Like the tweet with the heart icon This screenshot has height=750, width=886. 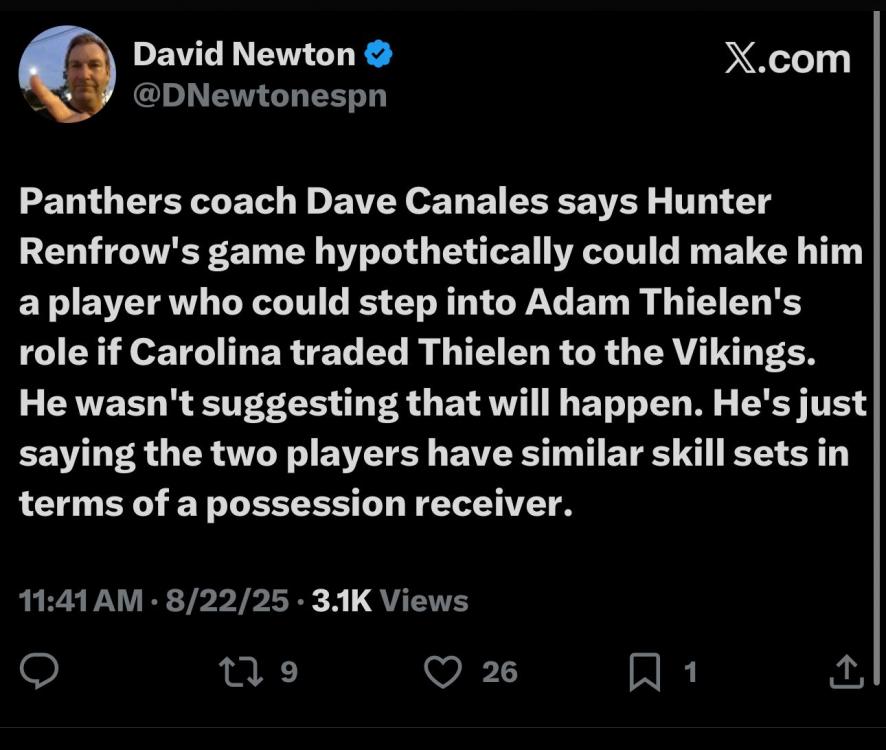point(442,671)
